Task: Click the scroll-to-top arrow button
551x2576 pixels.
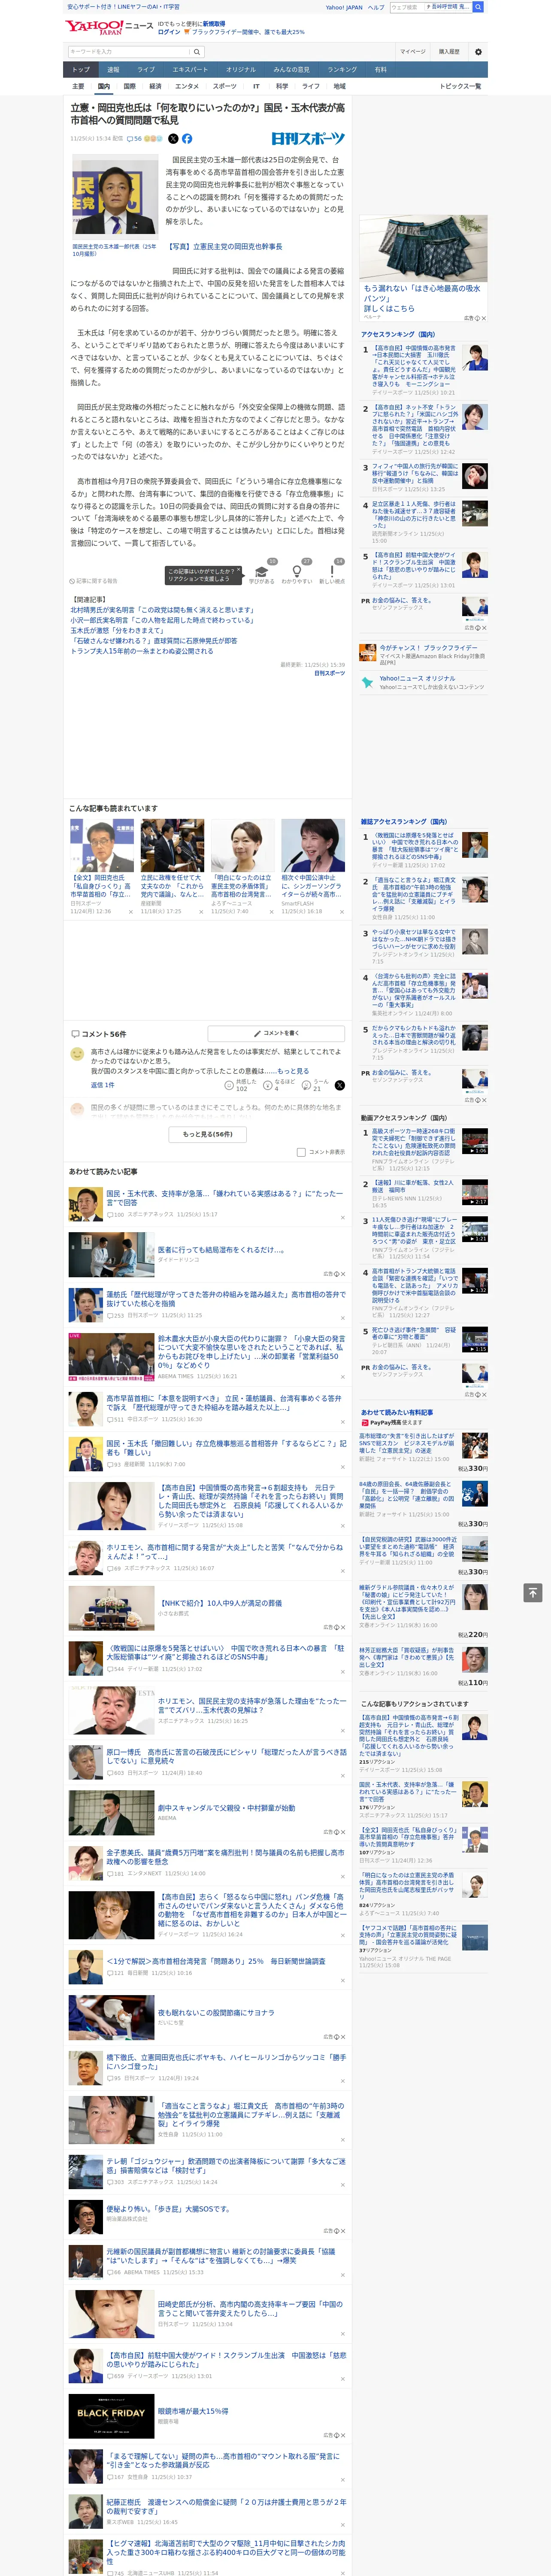Action: 533,1592
